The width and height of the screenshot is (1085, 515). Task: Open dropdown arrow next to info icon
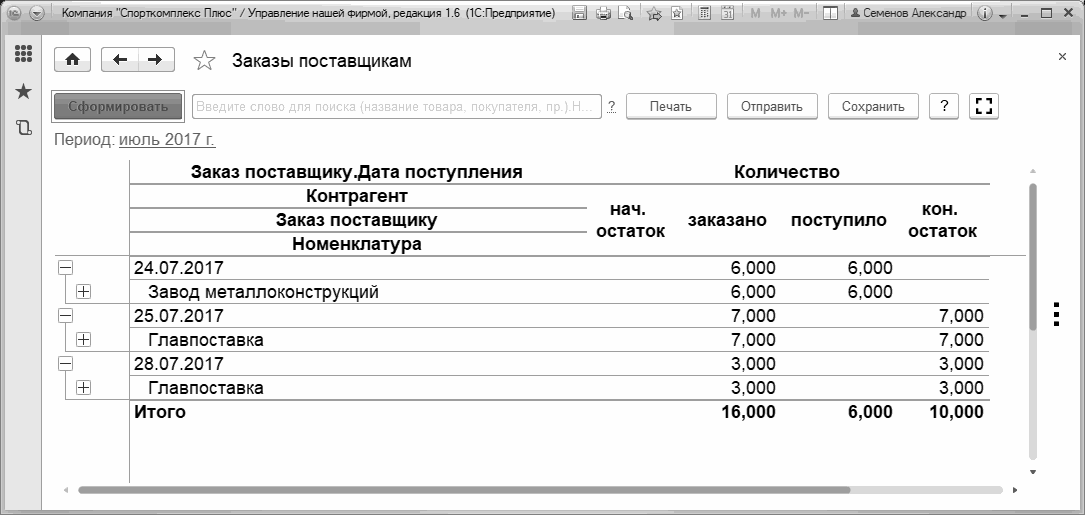pos(1001,15)
